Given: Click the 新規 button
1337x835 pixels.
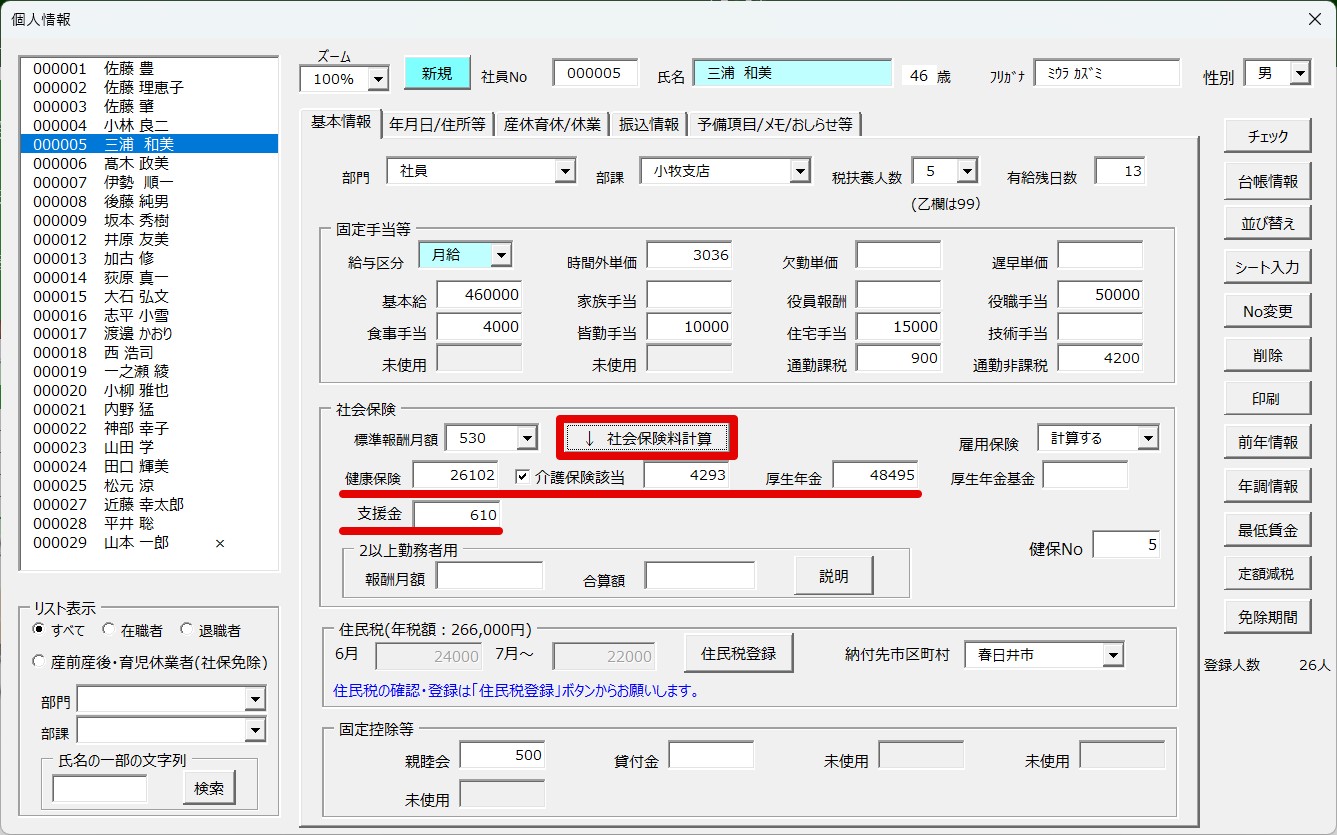Looking at the screenshot, I should 437,73.
